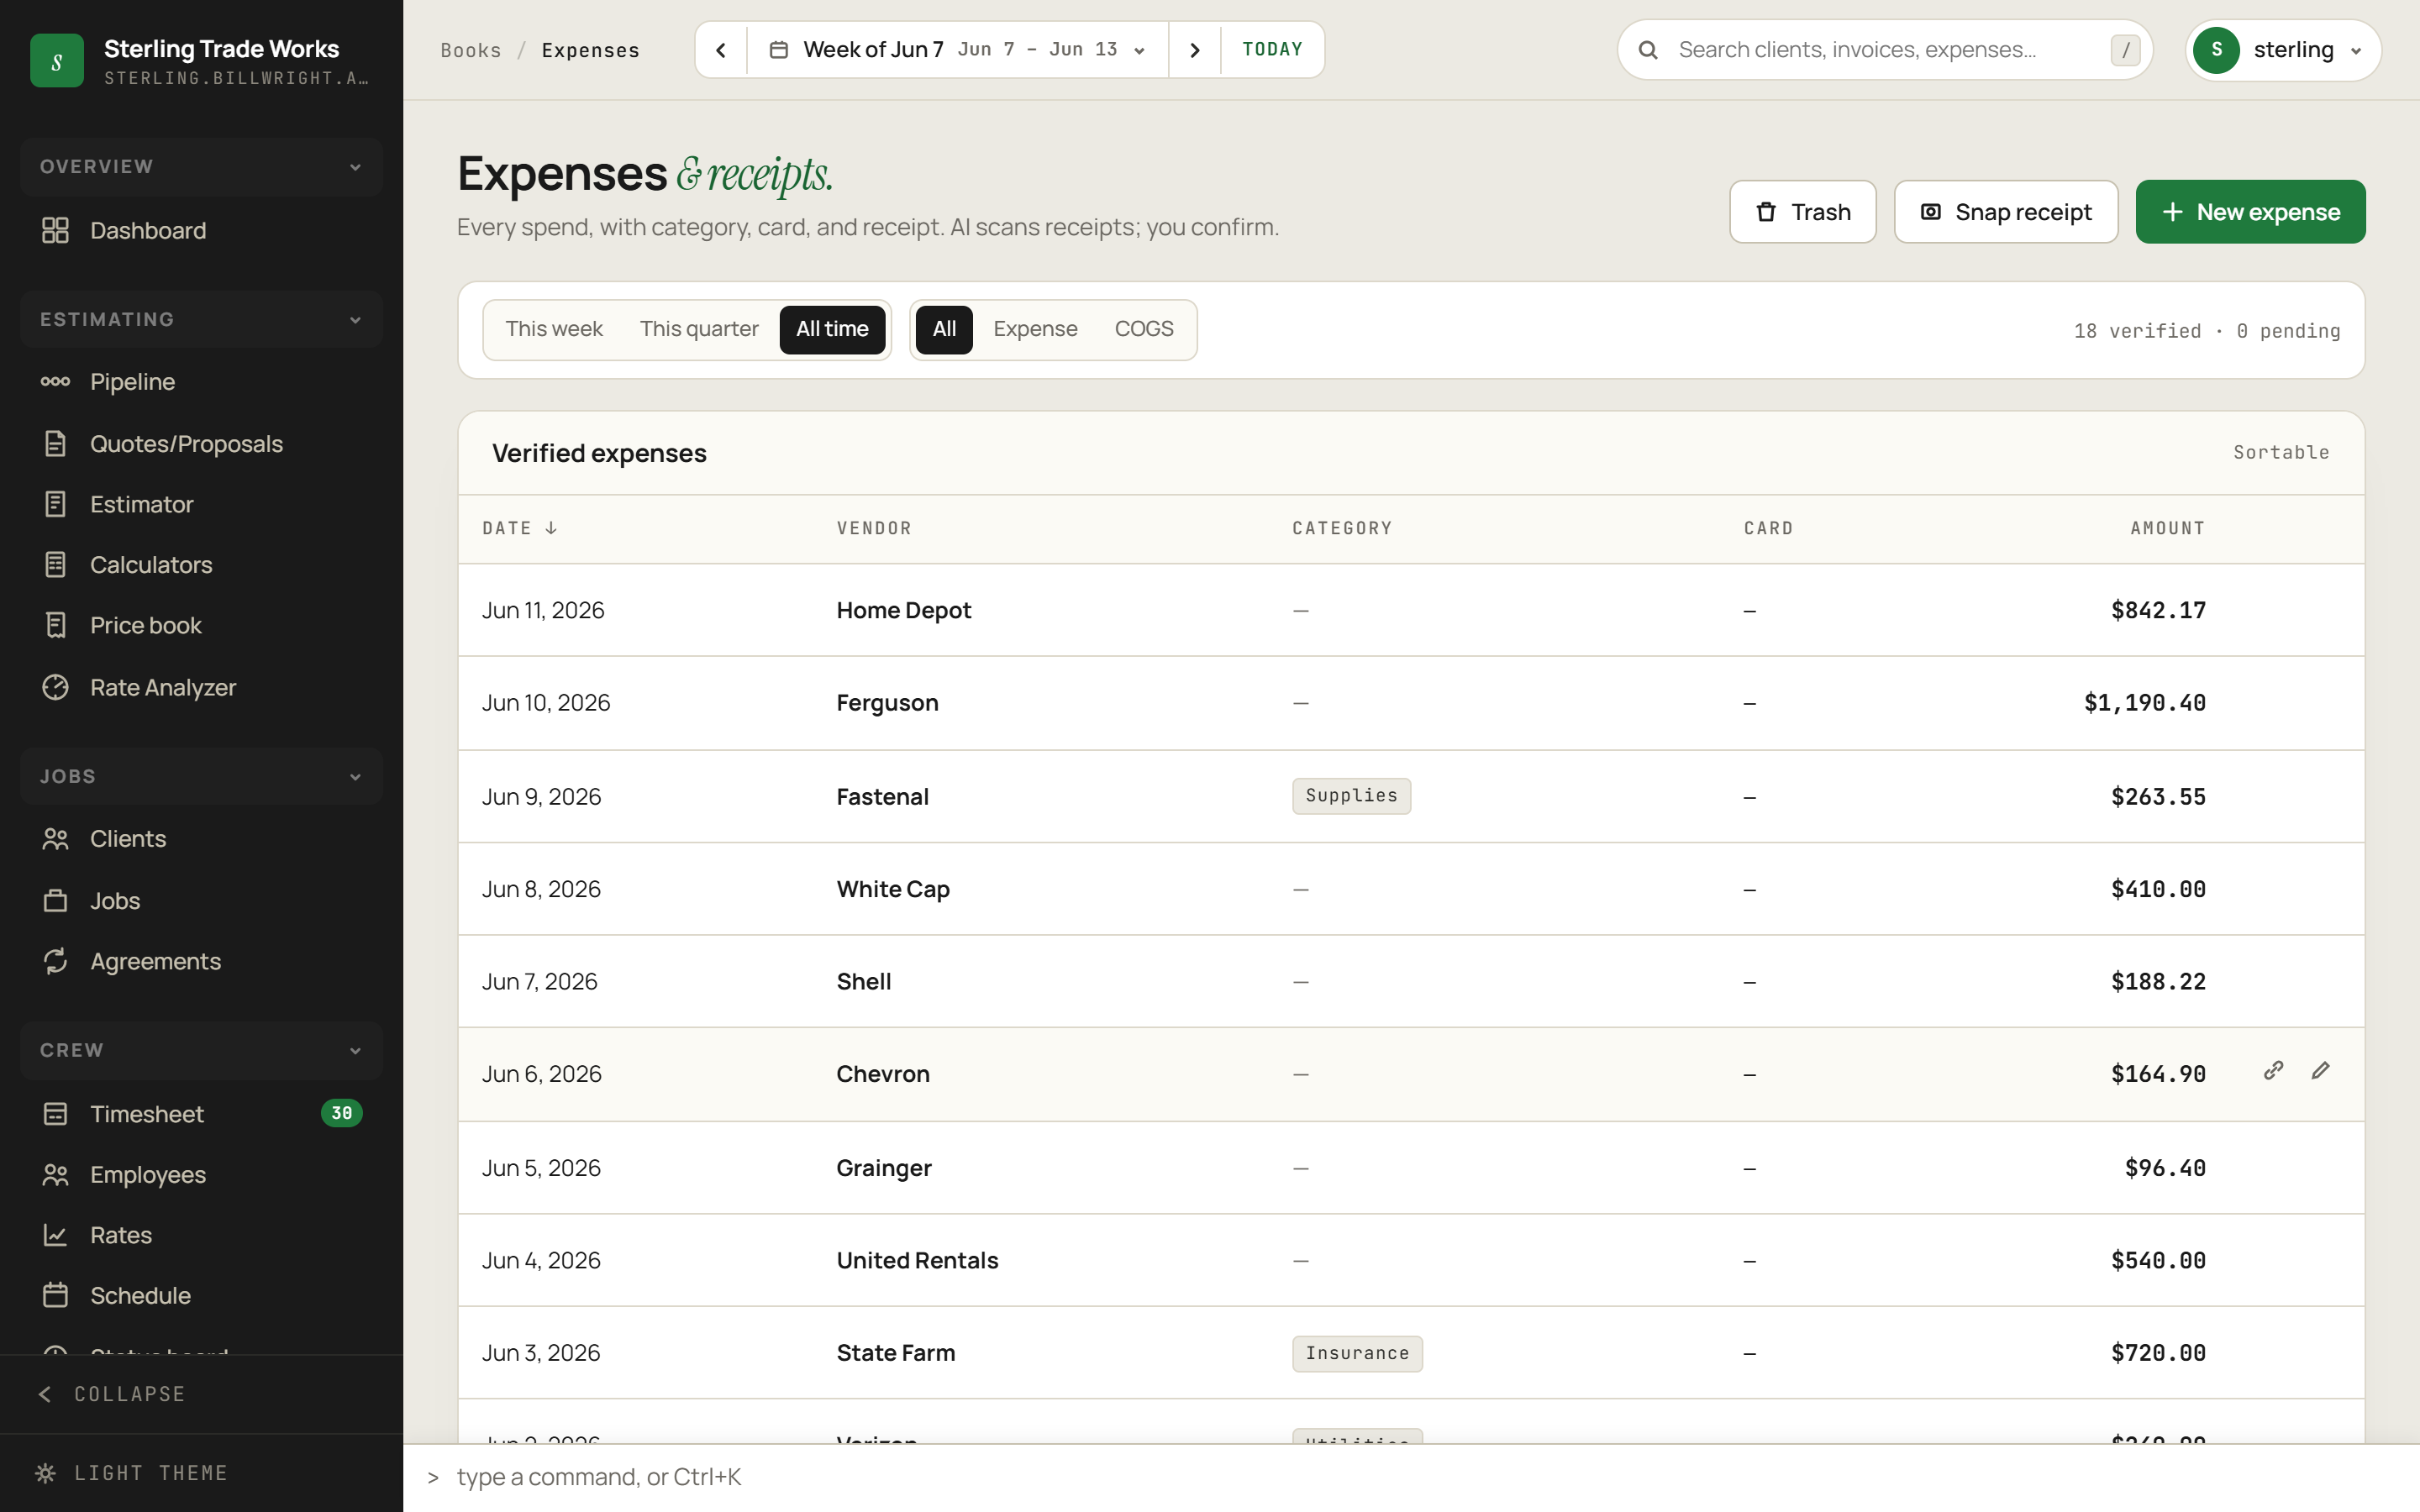2420x1512 pixels.
Task: Open the White Cap expense
Action: pos(1411,889)
